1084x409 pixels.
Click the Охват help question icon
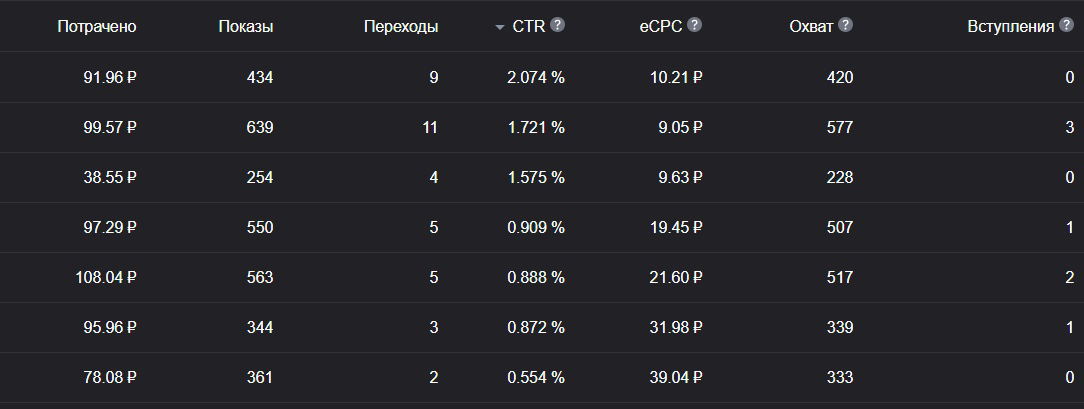click(x=845, y=26)
